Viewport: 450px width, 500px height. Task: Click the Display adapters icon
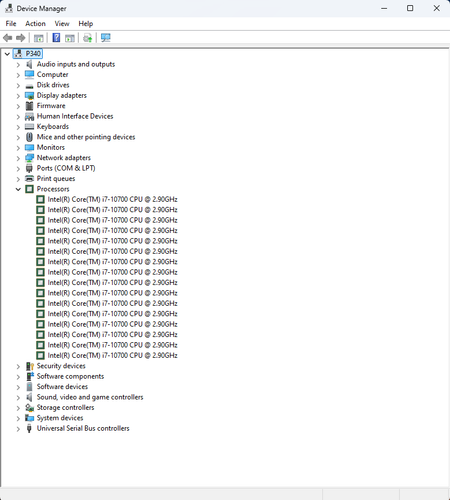(x=29, y=96)
